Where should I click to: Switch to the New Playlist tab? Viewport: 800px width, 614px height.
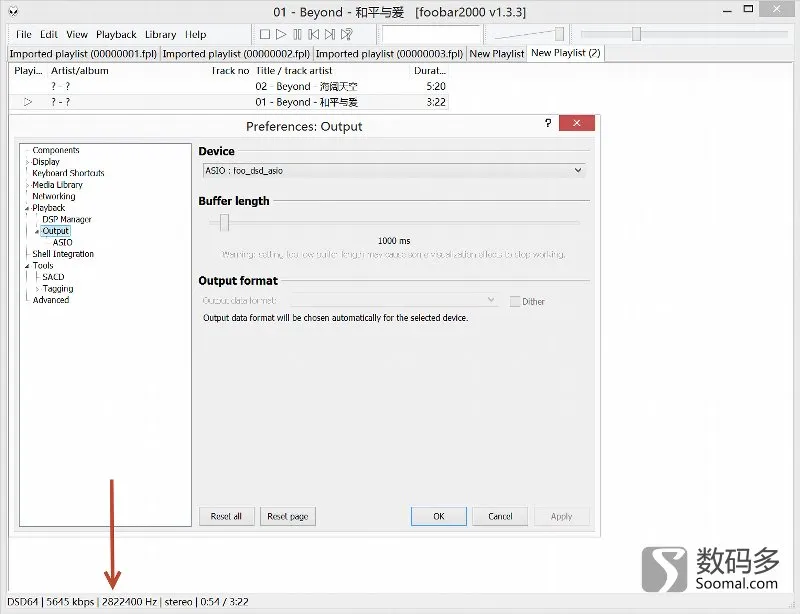496,54
